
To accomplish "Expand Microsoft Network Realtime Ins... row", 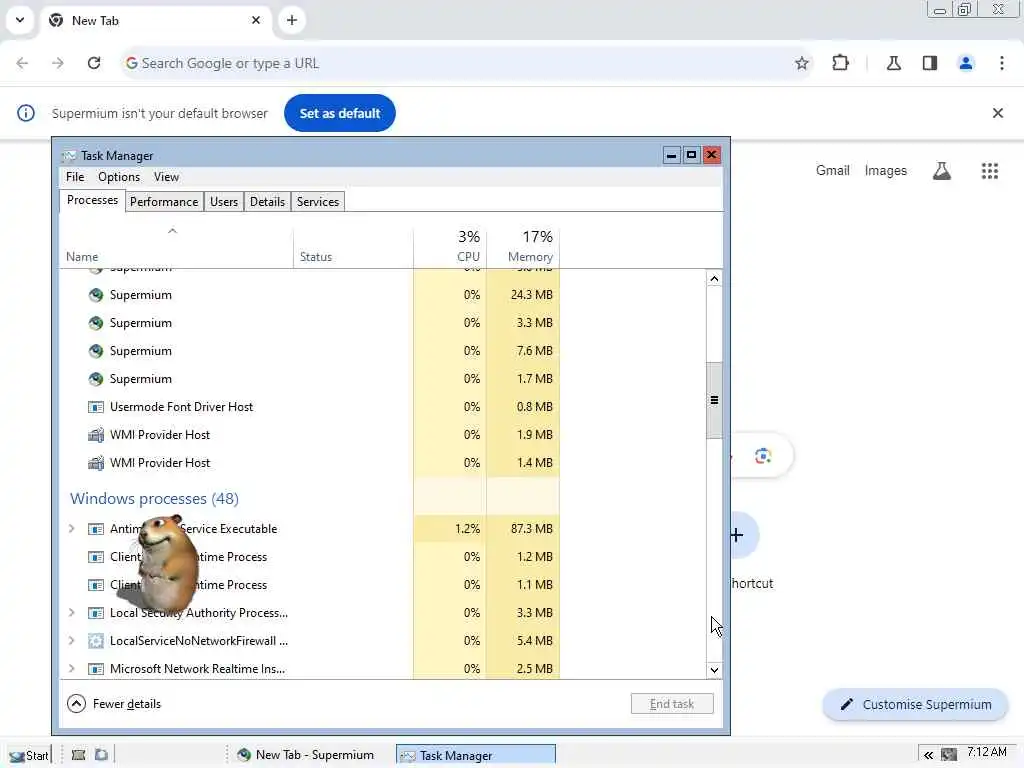I will (x=72, y=669).
